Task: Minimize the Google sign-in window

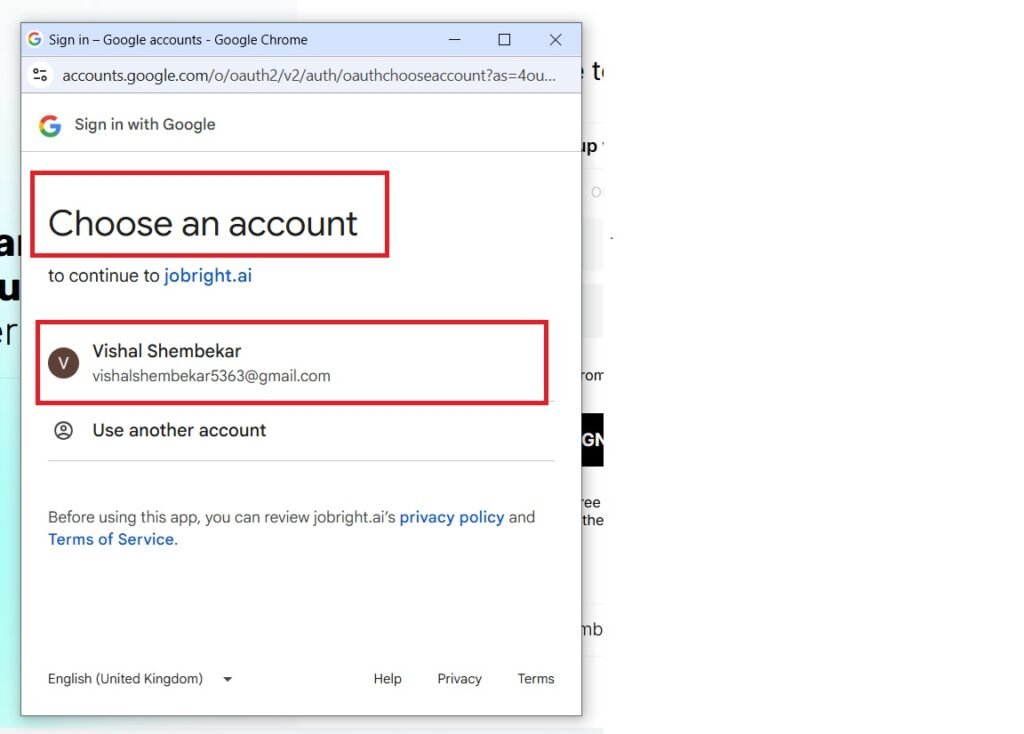Action: (453, 40)
